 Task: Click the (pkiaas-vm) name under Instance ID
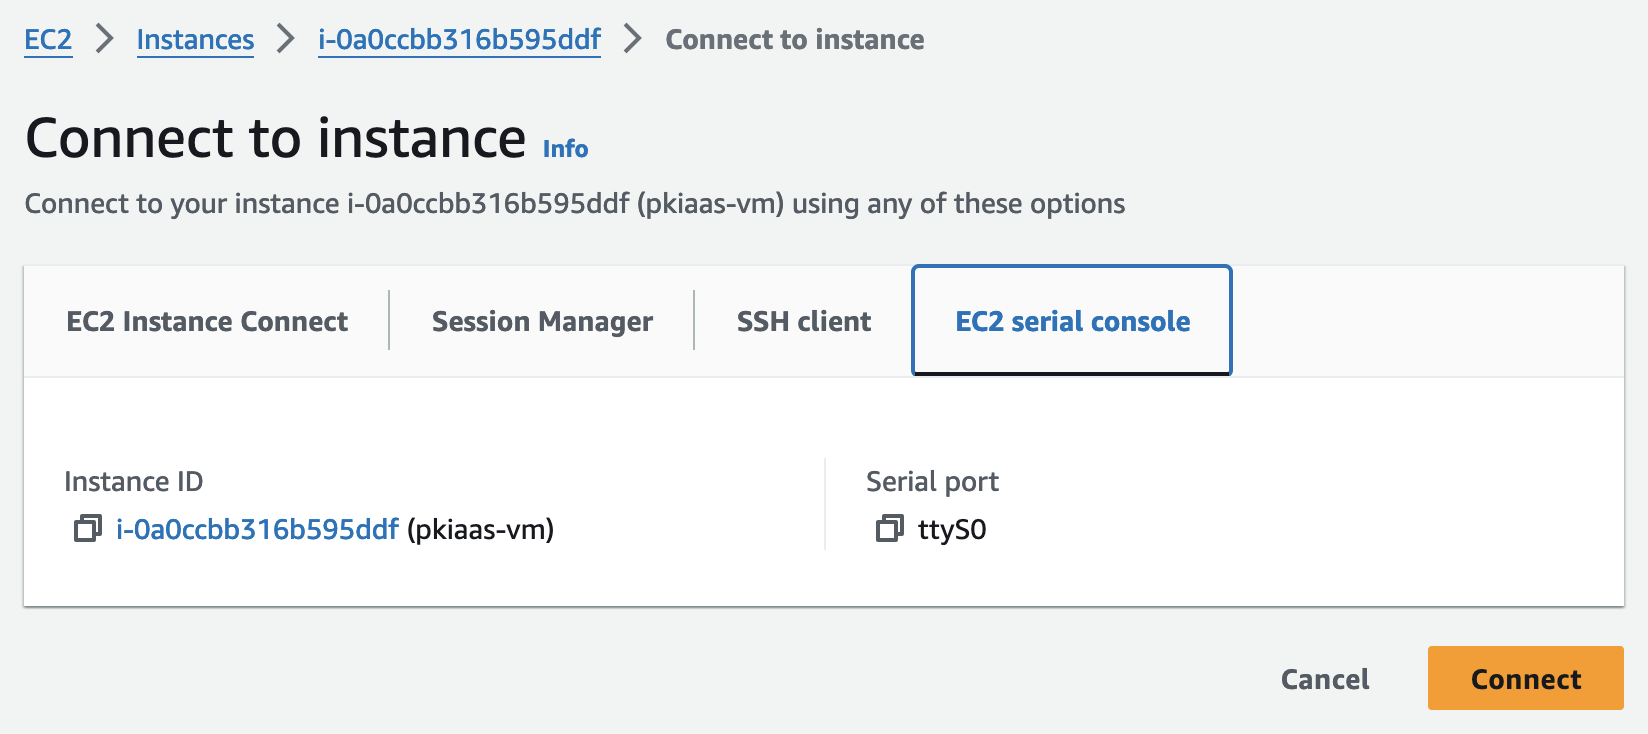pos(480,529)
